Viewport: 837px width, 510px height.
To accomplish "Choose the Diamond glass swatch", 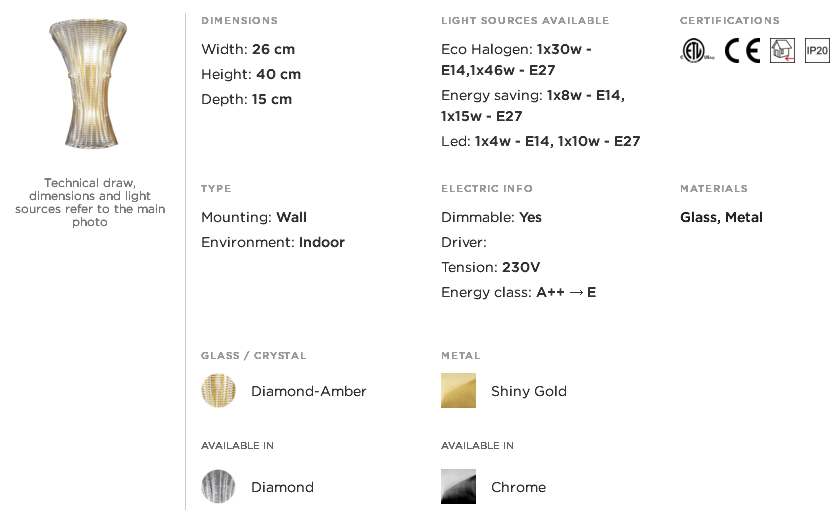I will tap(218, 487).
